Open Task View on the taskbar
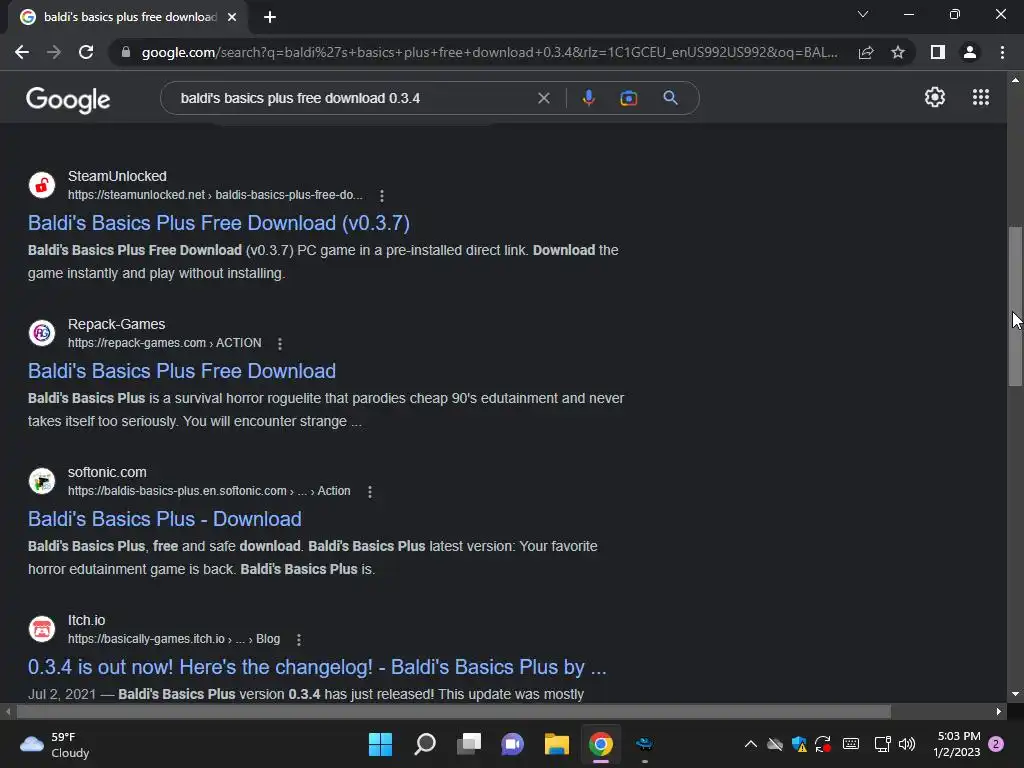This screenshot has width=1024, height=768. click(x=469, y=744)
